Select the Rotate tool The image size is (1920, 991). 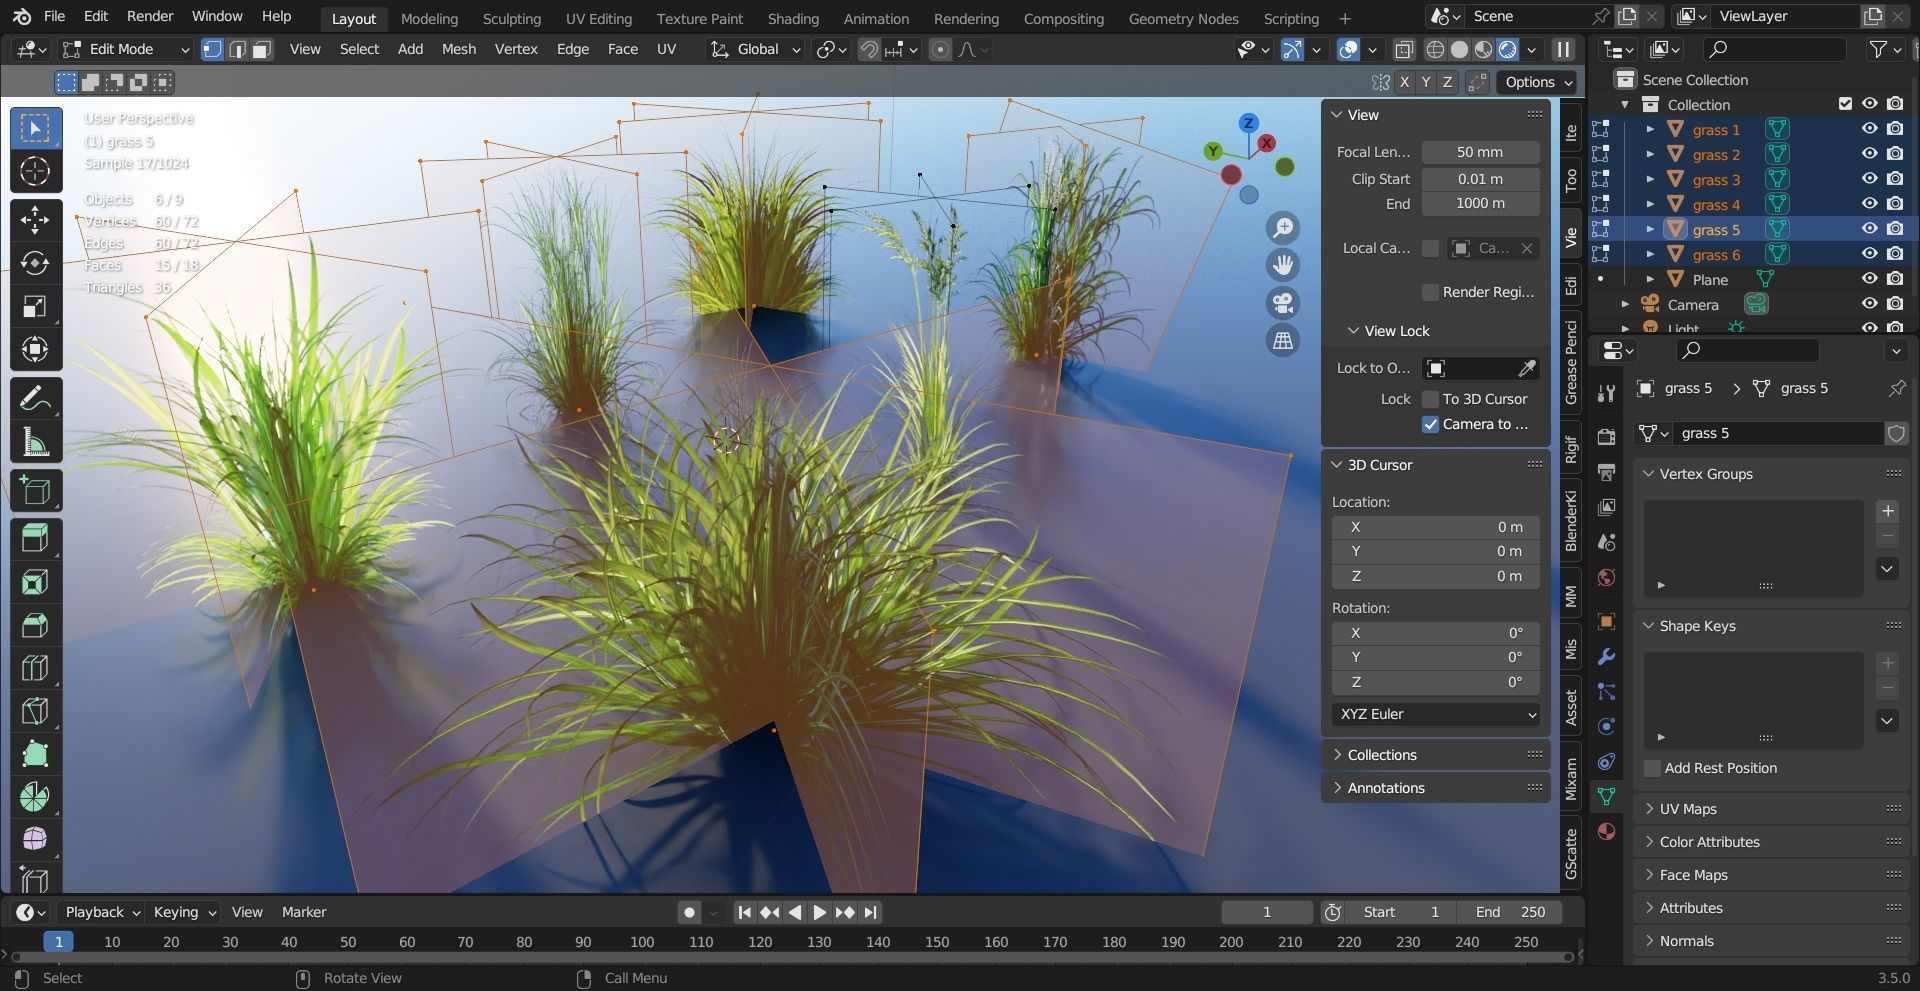(35, 263)
